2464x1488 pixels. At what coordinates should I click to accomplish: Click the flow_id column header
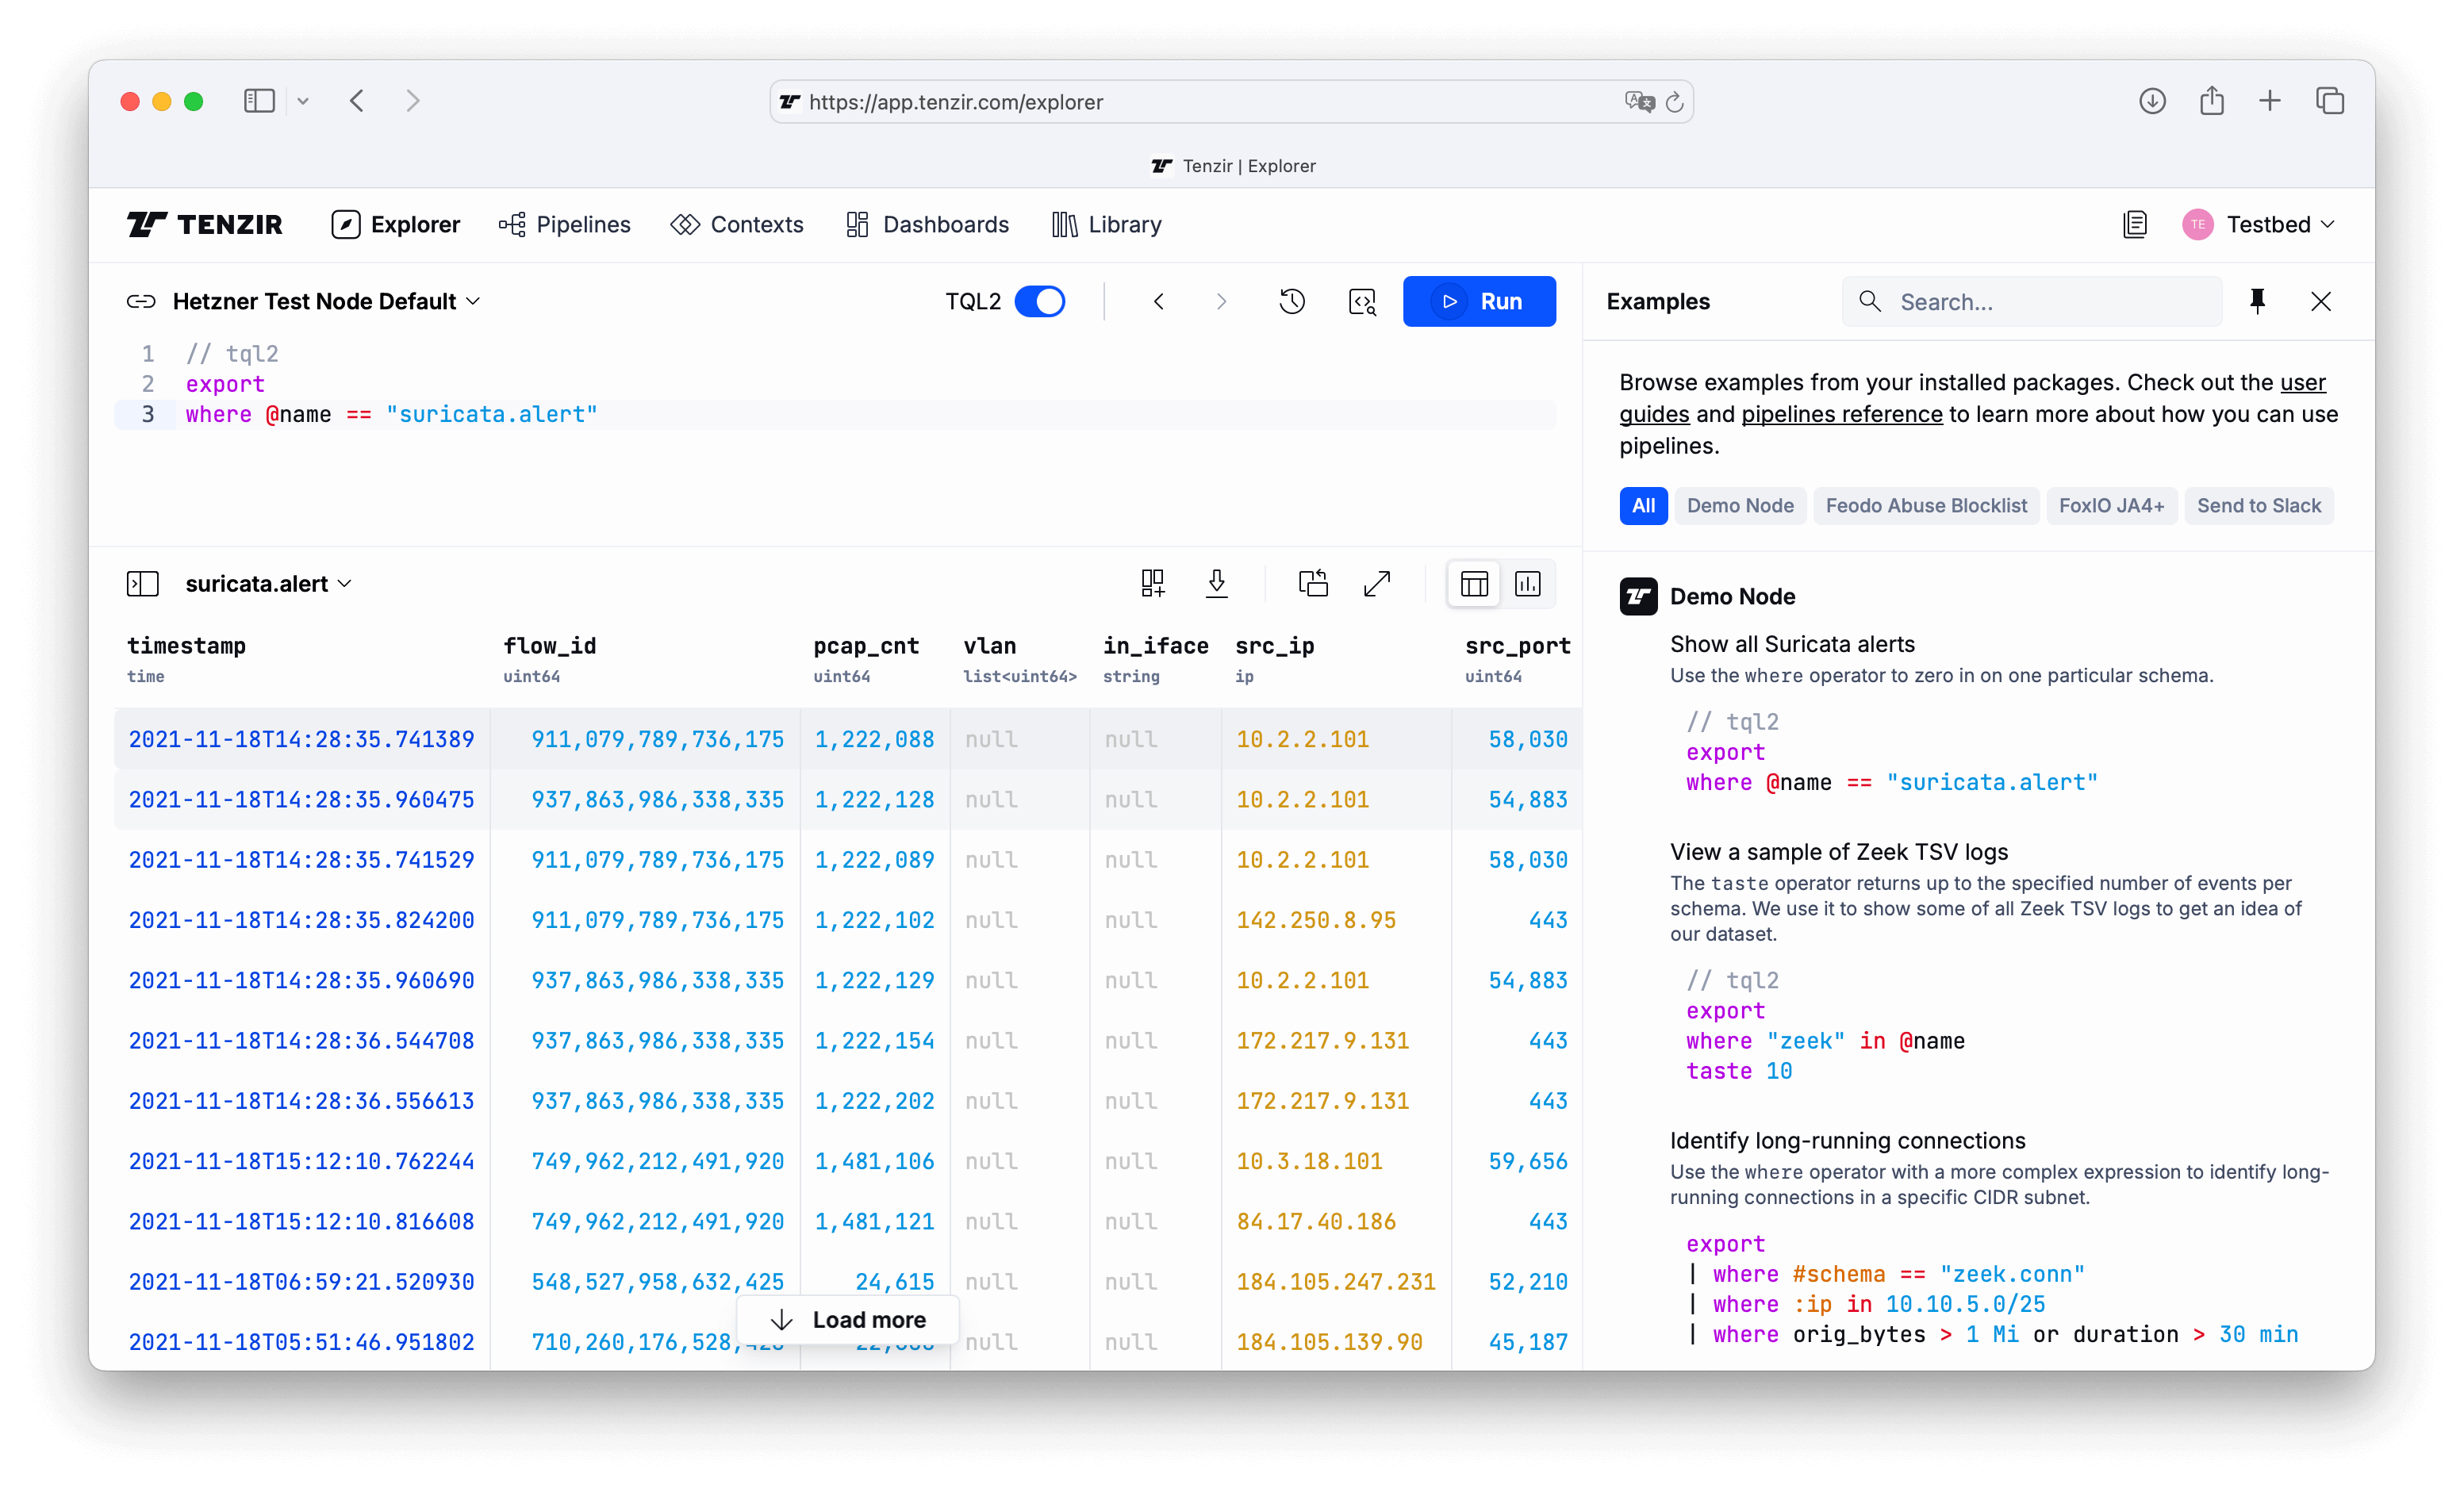tap(549, 646)
